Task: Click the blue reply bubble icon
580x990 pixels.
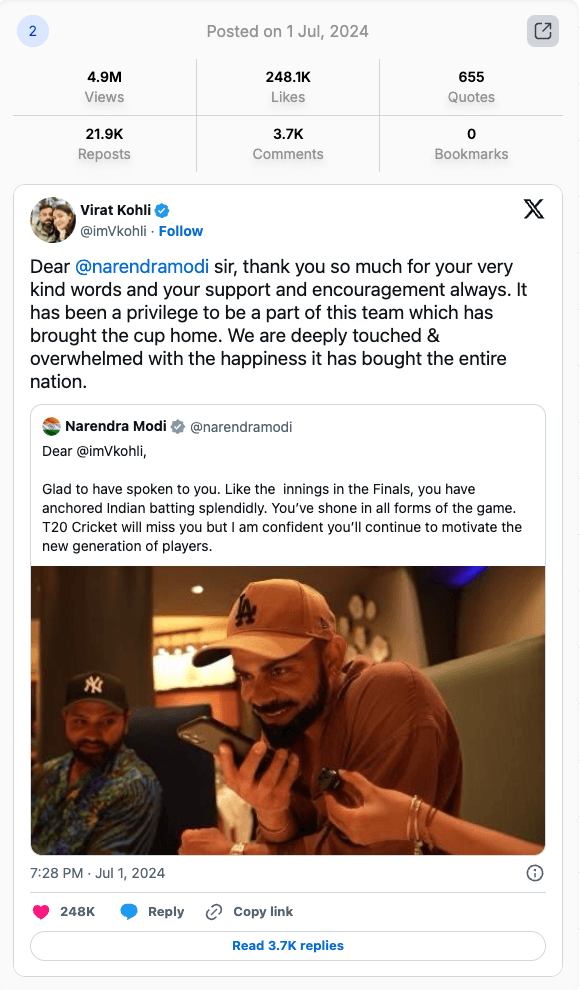Action: pos(129,912)
